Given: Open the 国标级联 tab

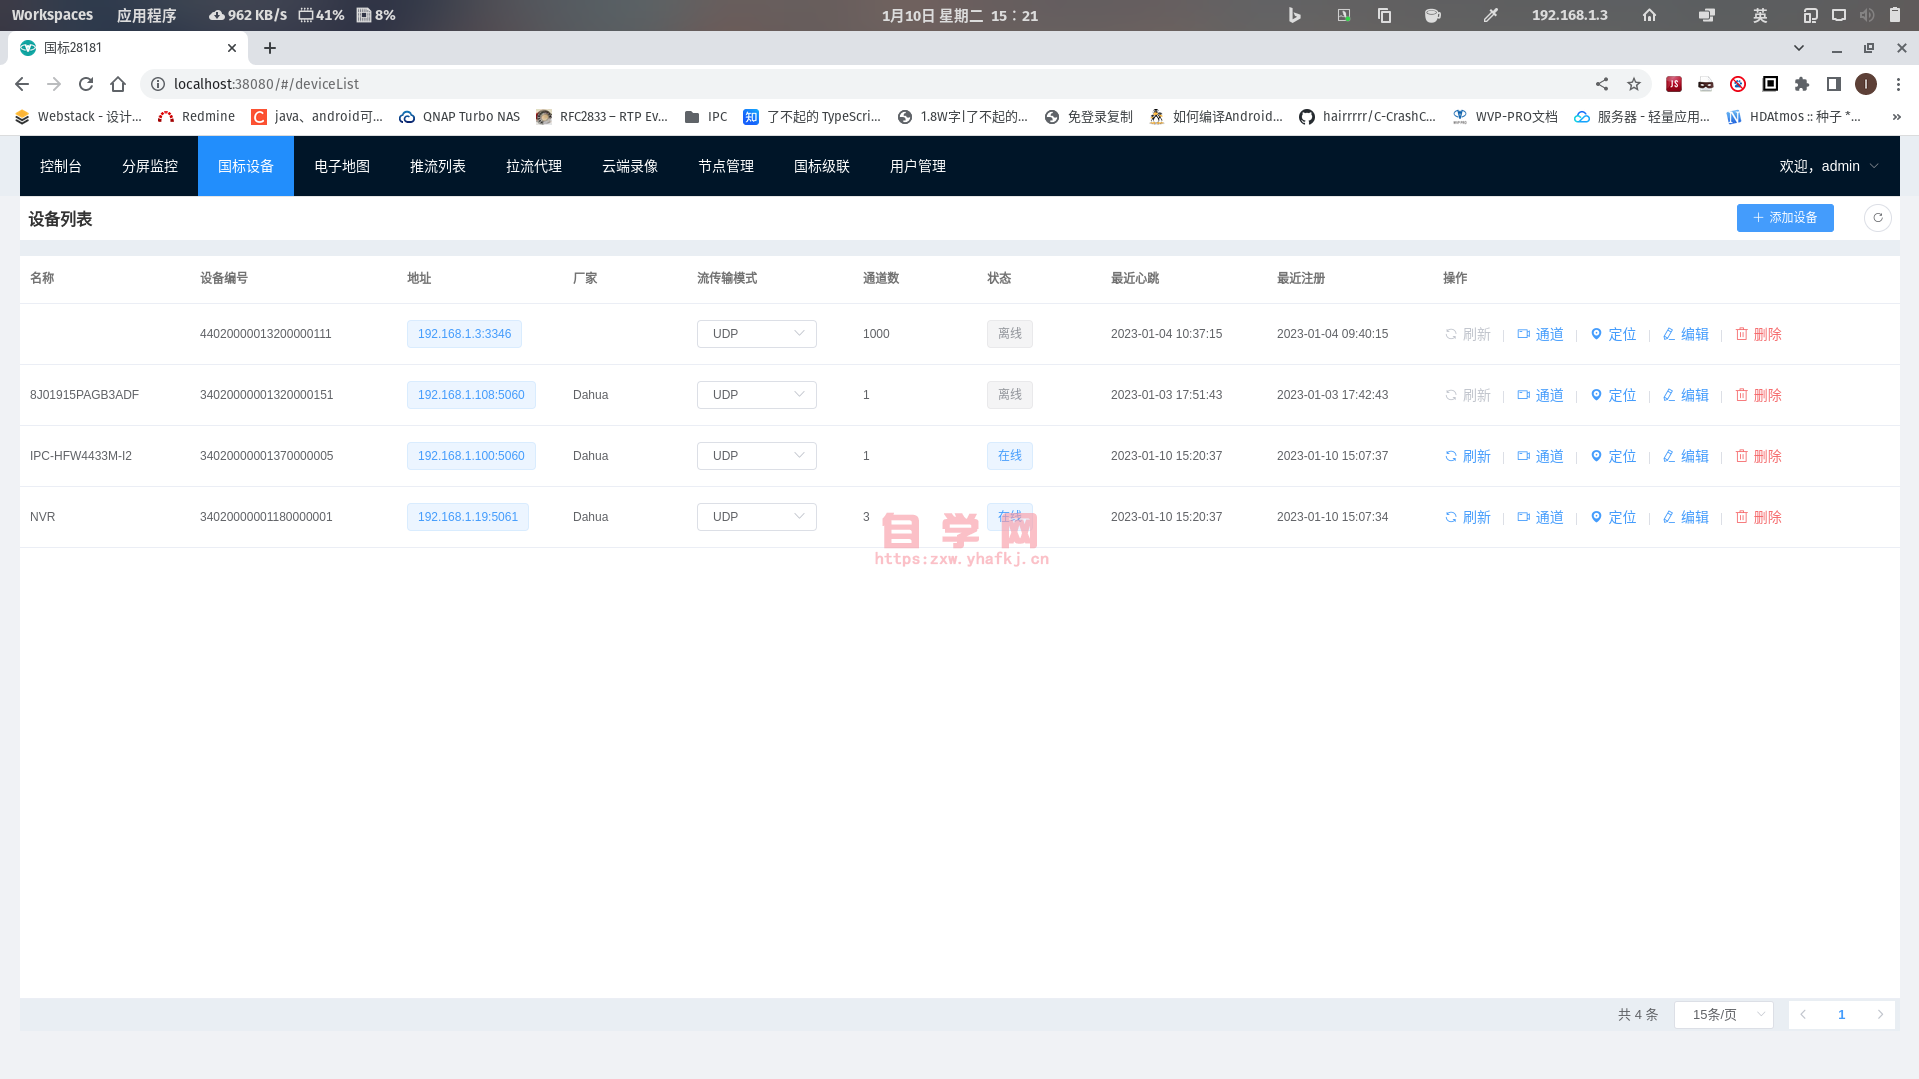Looking at the screenshot, I should click(x=822, y=166).
